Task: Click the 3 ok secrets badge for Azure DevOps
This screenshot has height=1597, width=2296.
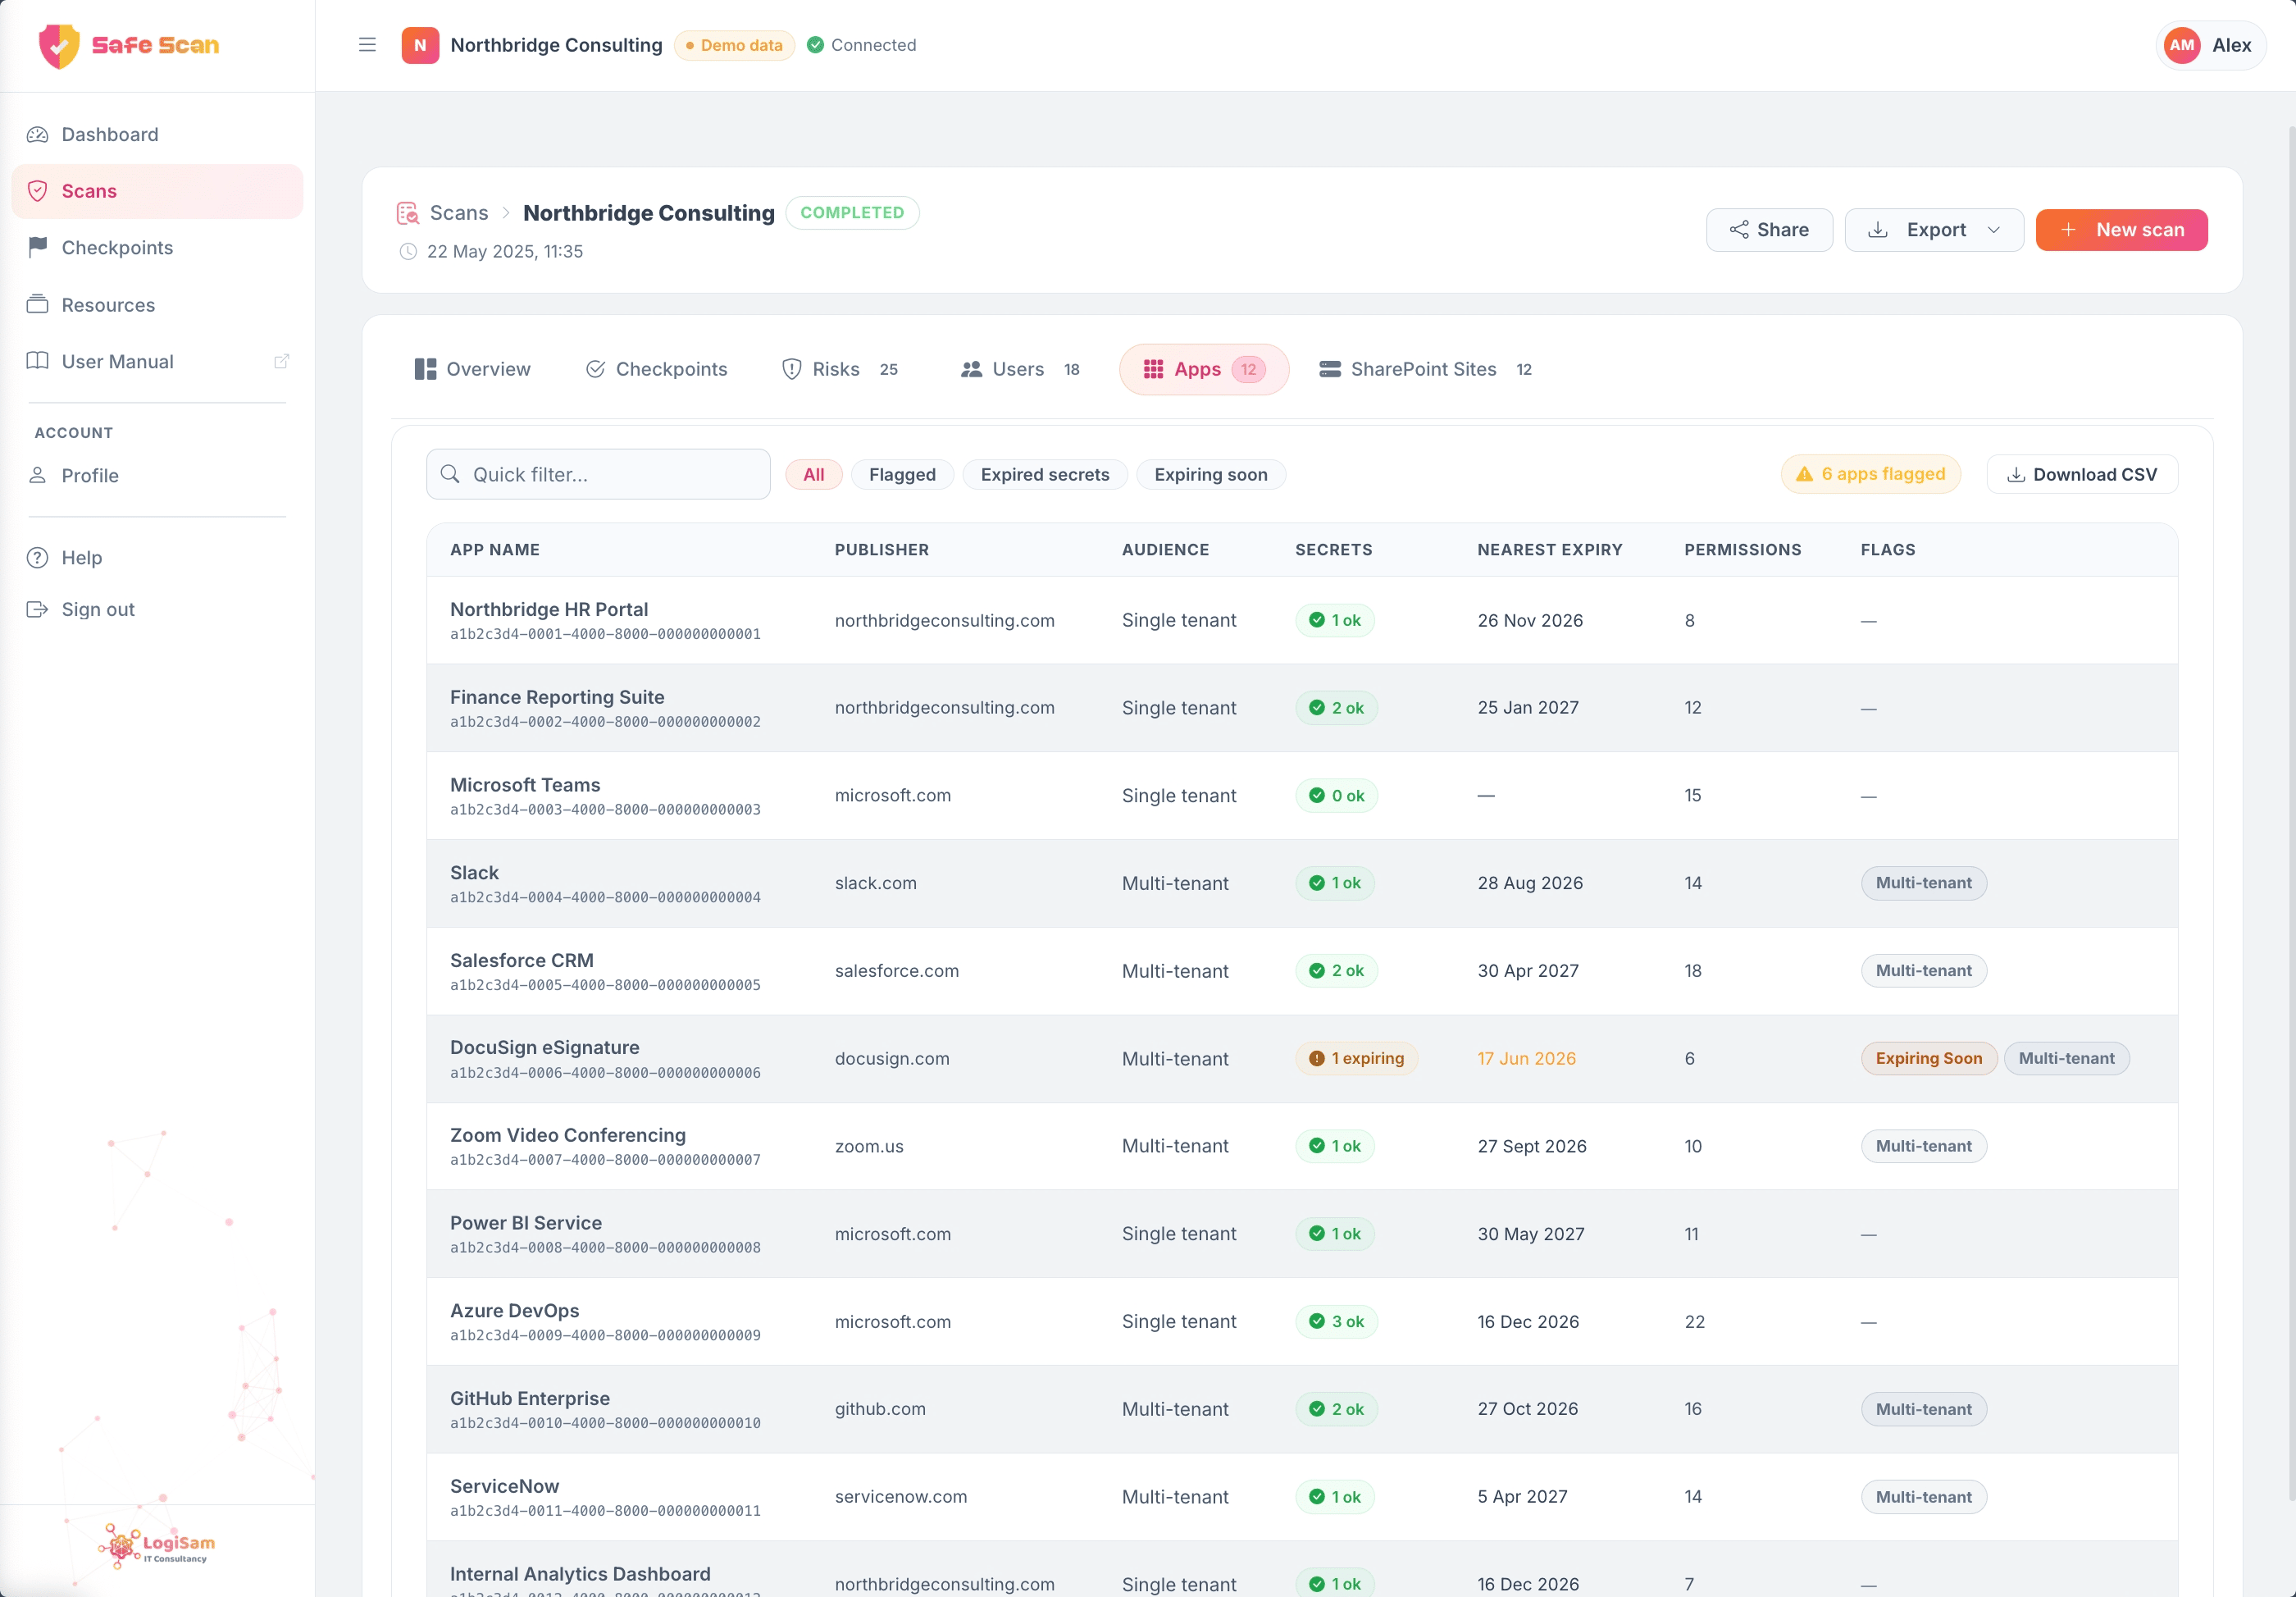Action: pyautogui.click(x=1336, y=1321)
